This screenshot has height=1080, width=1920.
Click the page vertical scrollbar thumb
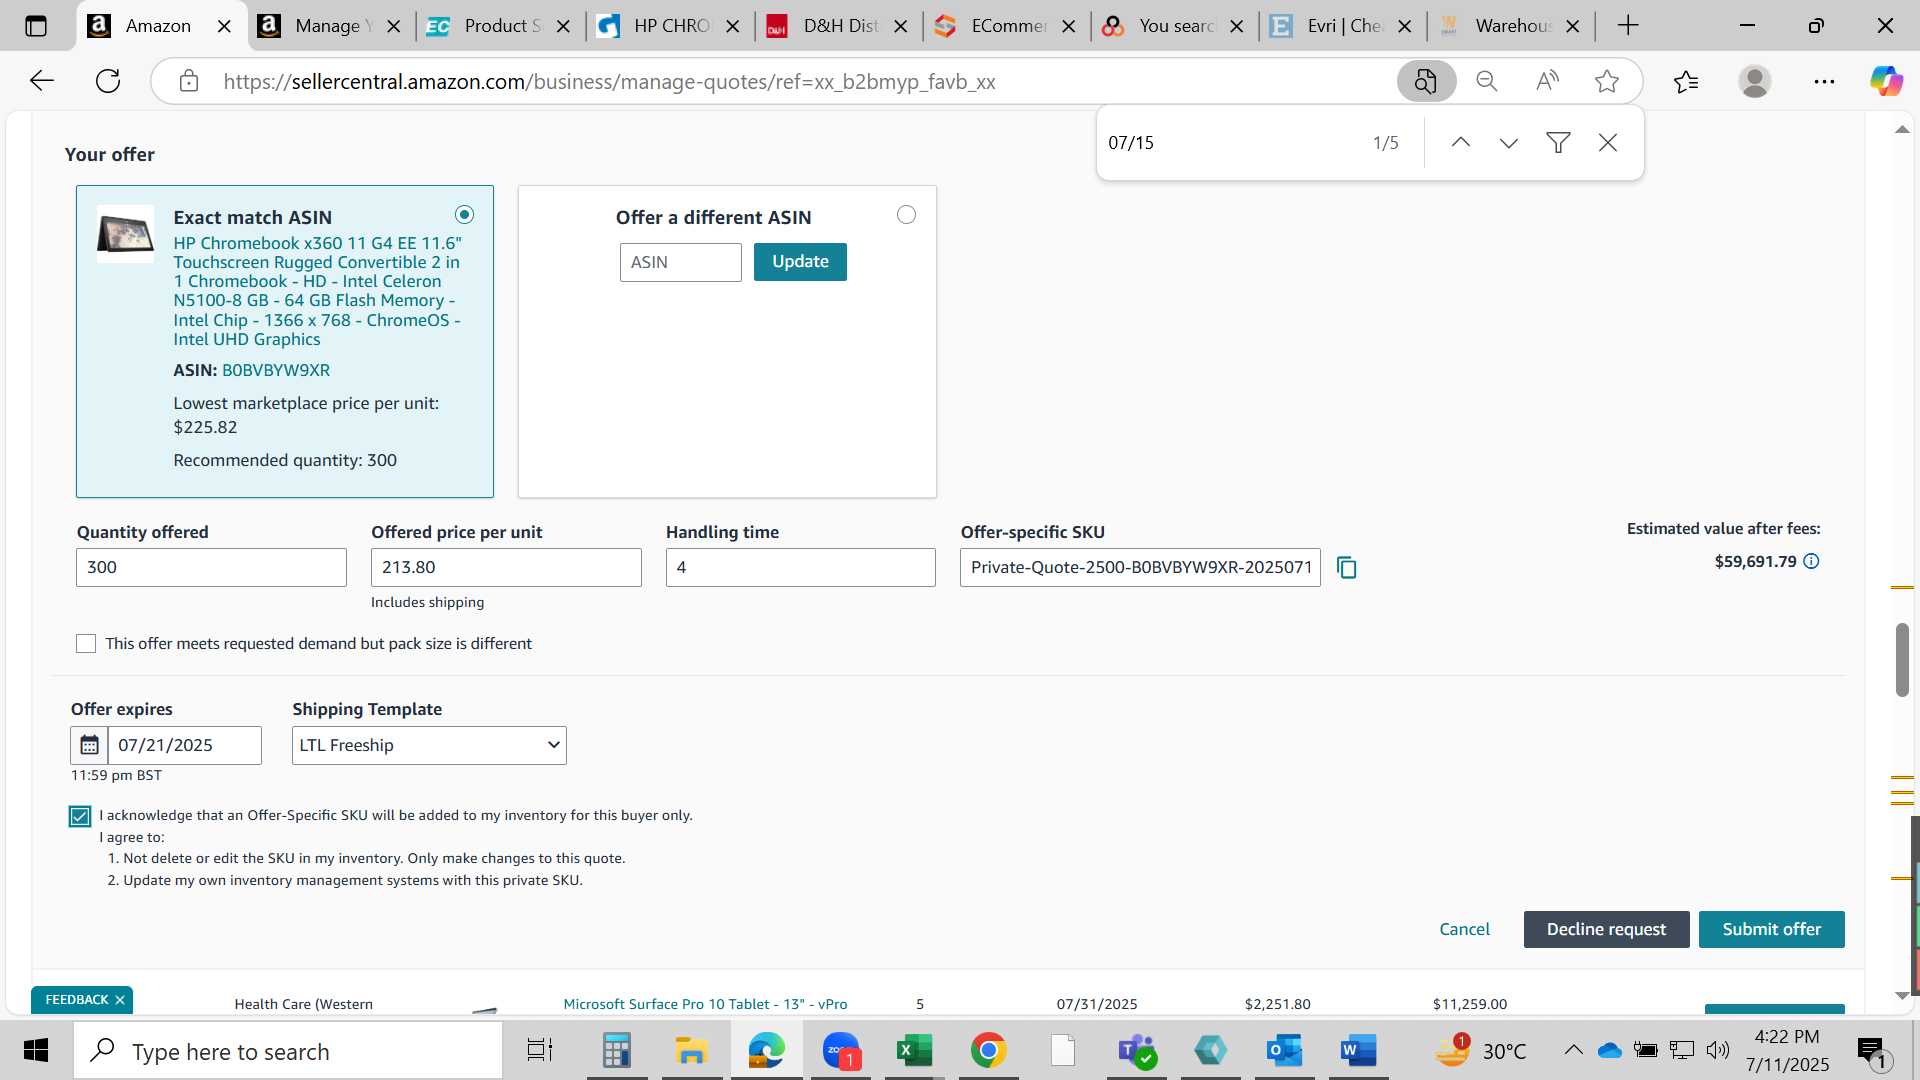(x=1901, y=660)
